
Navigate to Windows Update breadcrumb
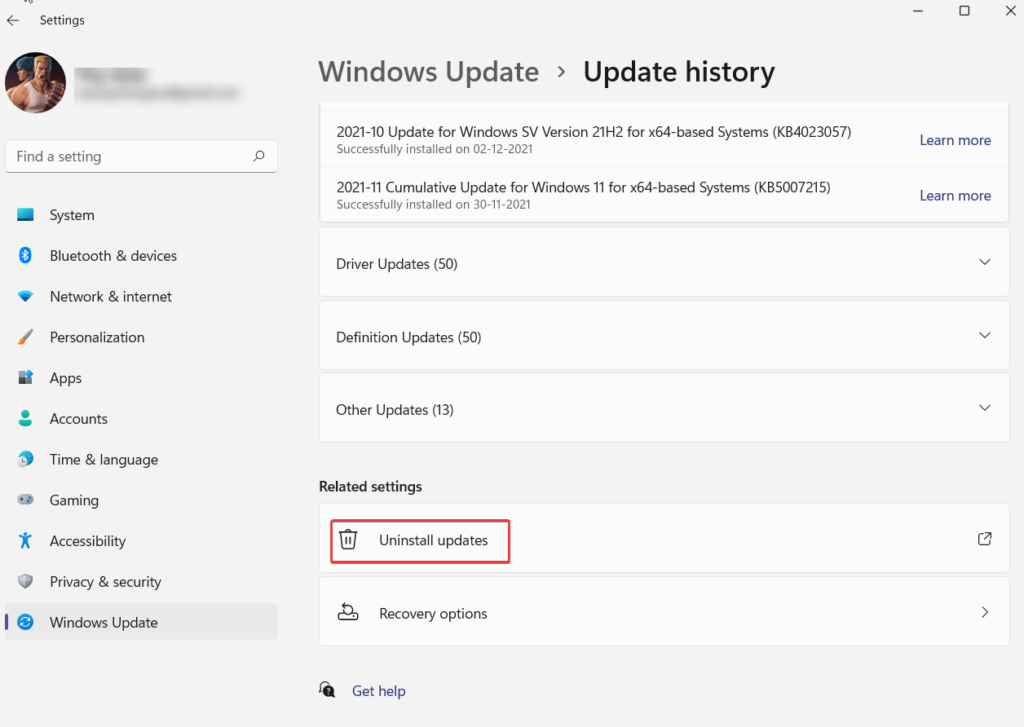pyautogui.click(x=428, y=72)
